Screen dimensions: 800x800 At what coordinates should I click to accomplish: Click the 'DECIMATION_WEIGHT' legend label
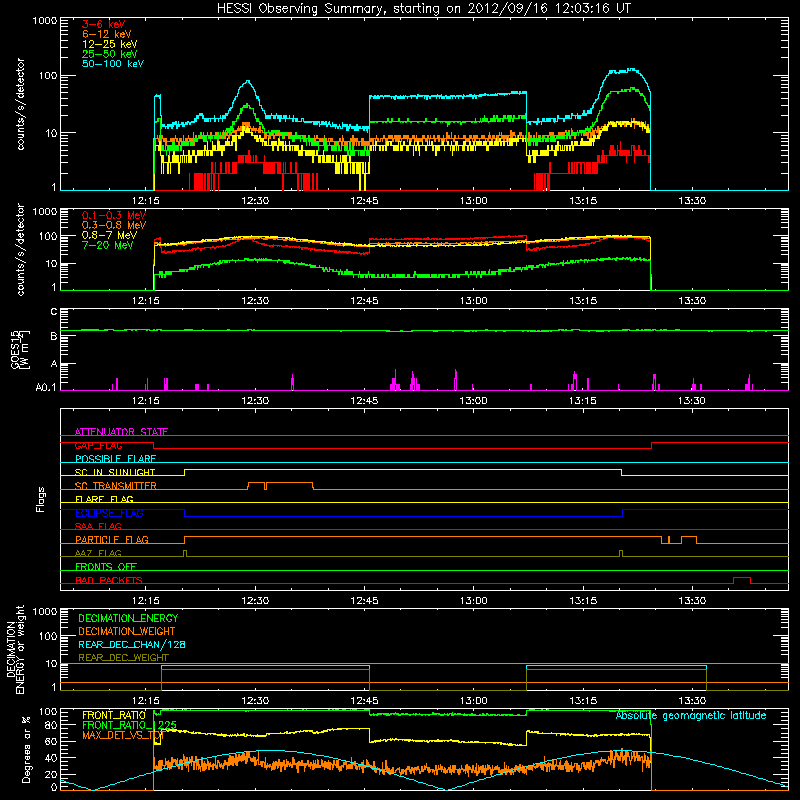(127, 632)
